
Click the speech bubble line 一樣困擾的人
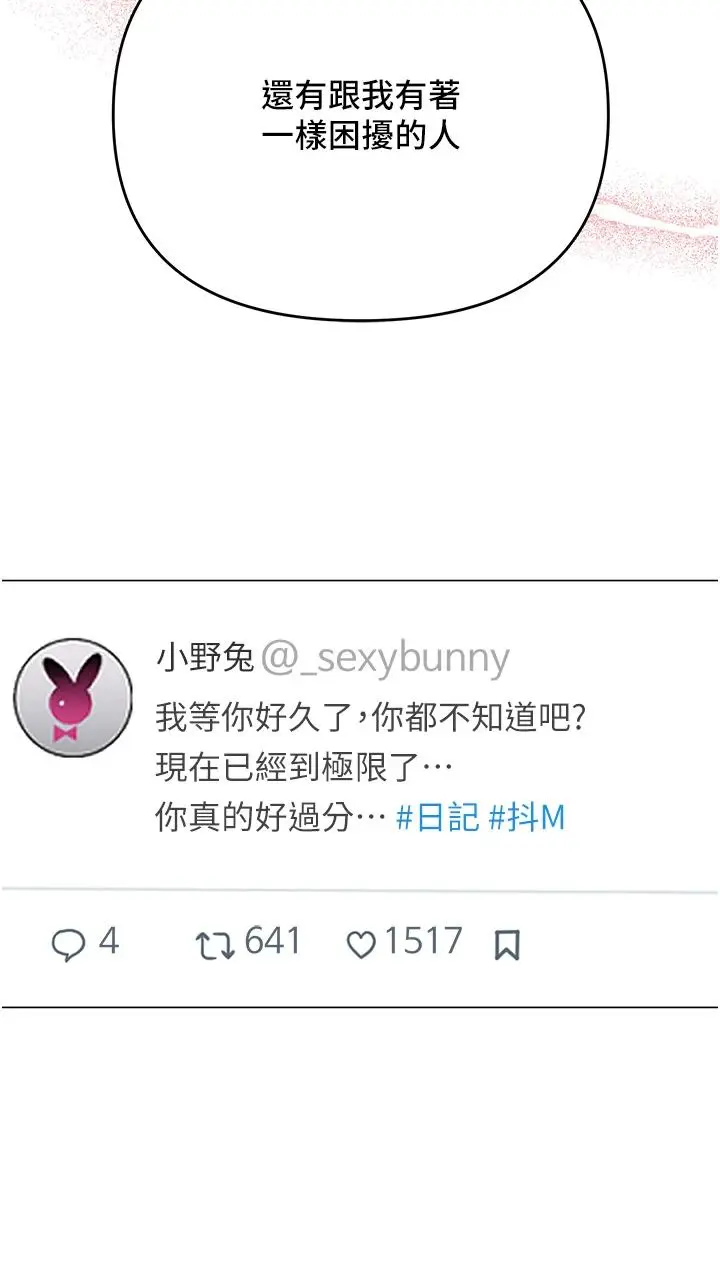coord(360,133)
